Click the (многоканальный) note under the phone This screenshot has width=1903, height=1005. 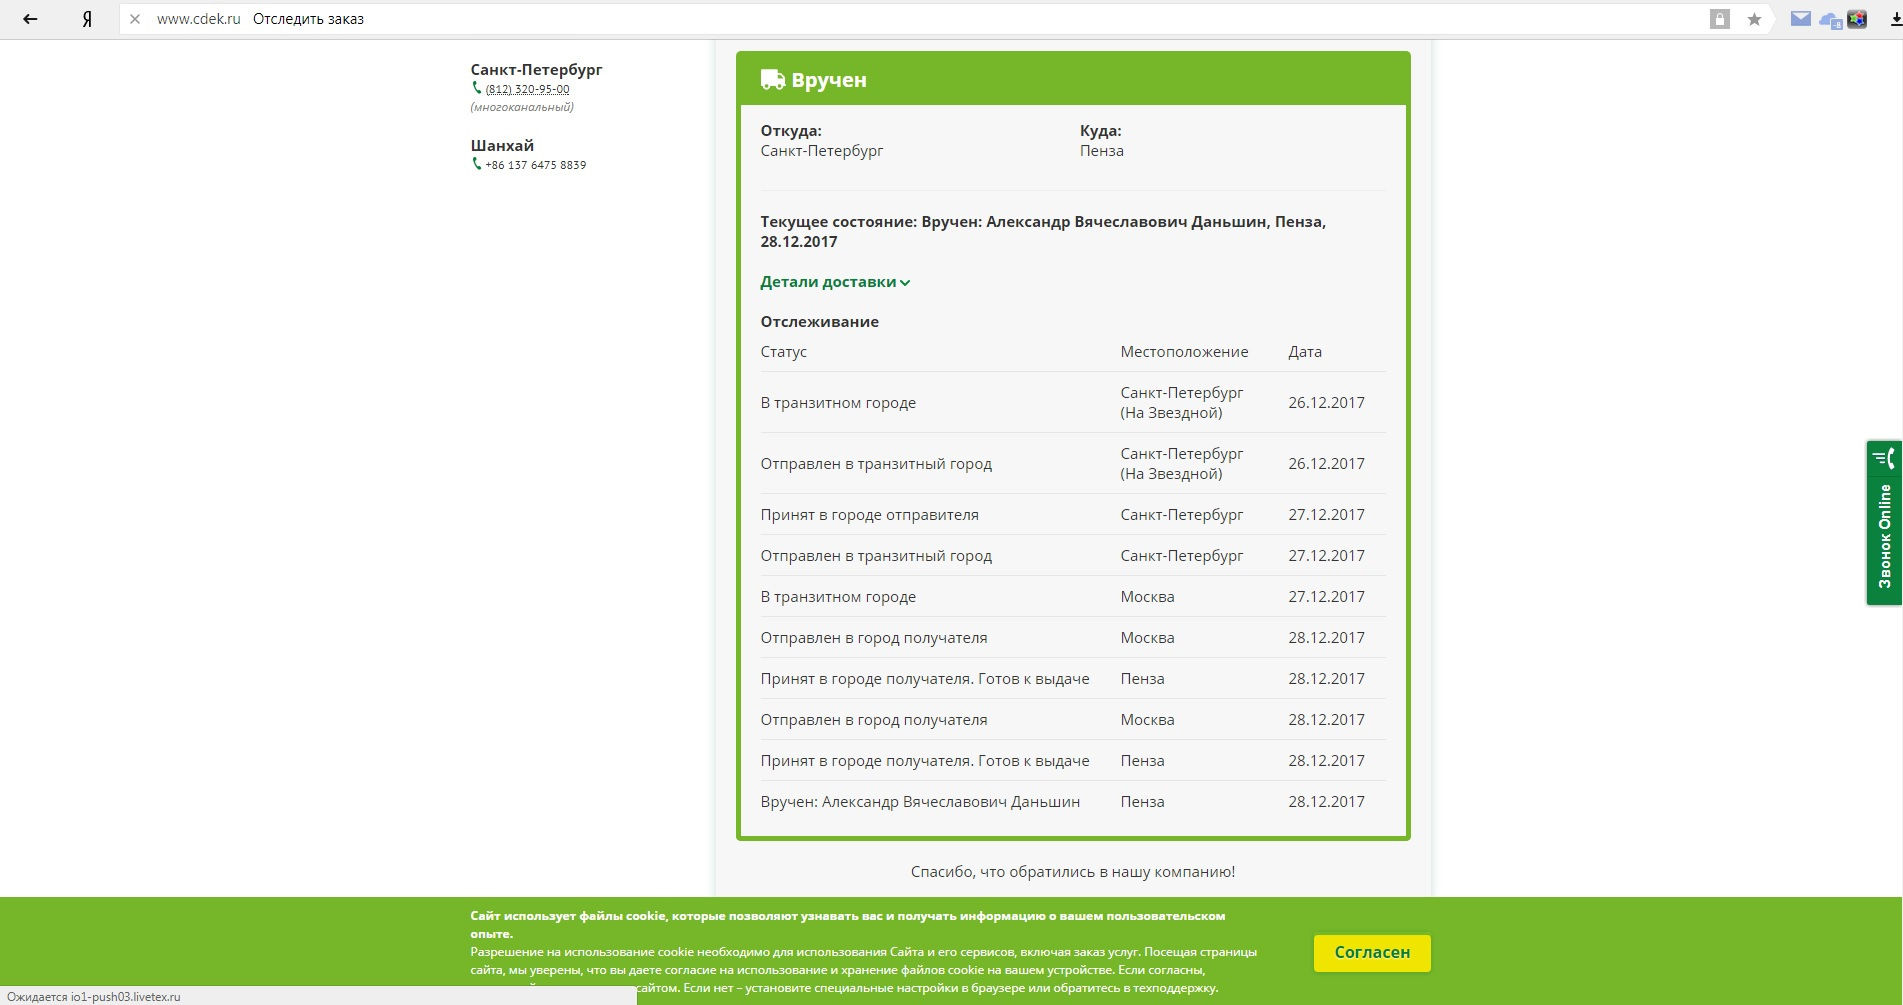(522, 107)
